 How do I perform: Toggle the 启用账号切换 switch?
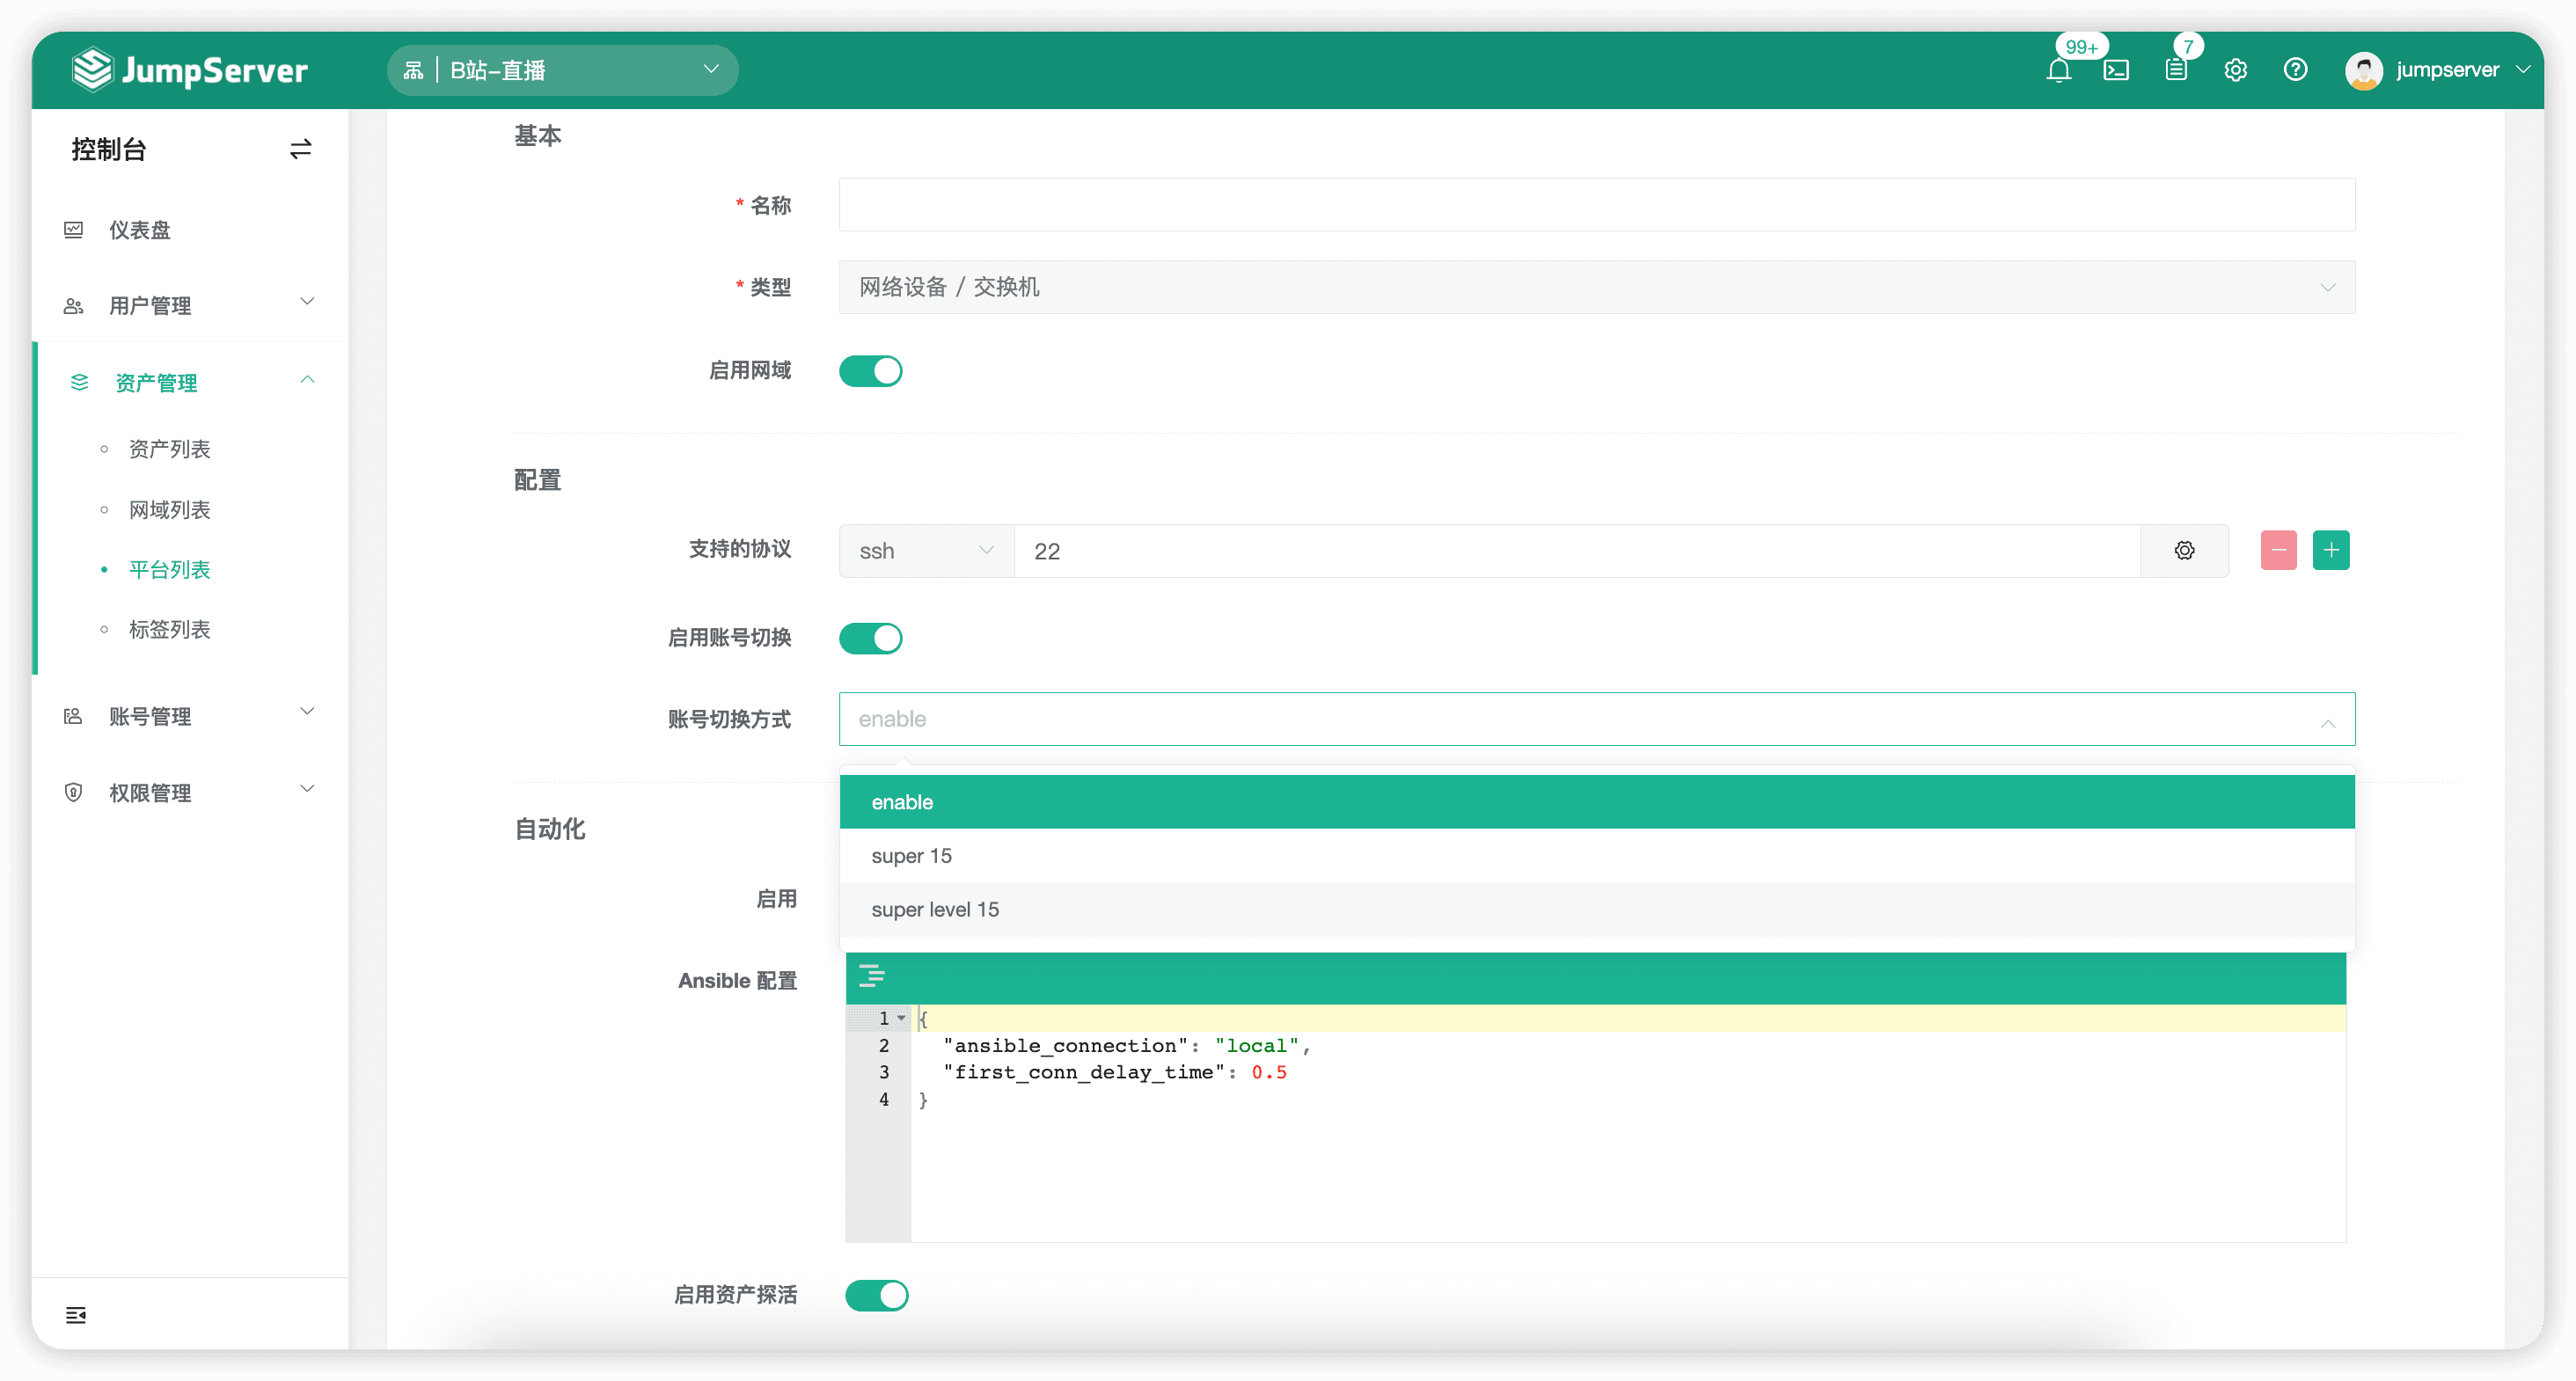(x=870, y=638)
